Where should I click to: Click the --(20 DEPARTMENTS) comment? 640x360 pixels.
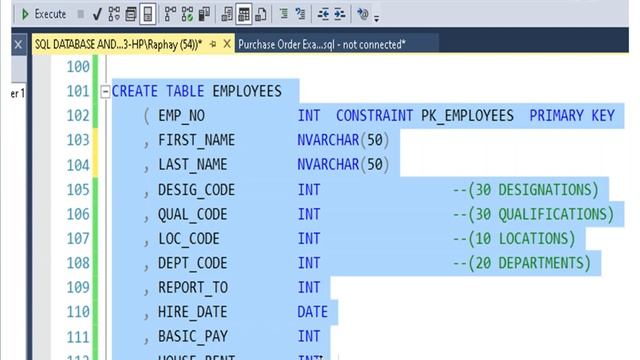[522, 263]
